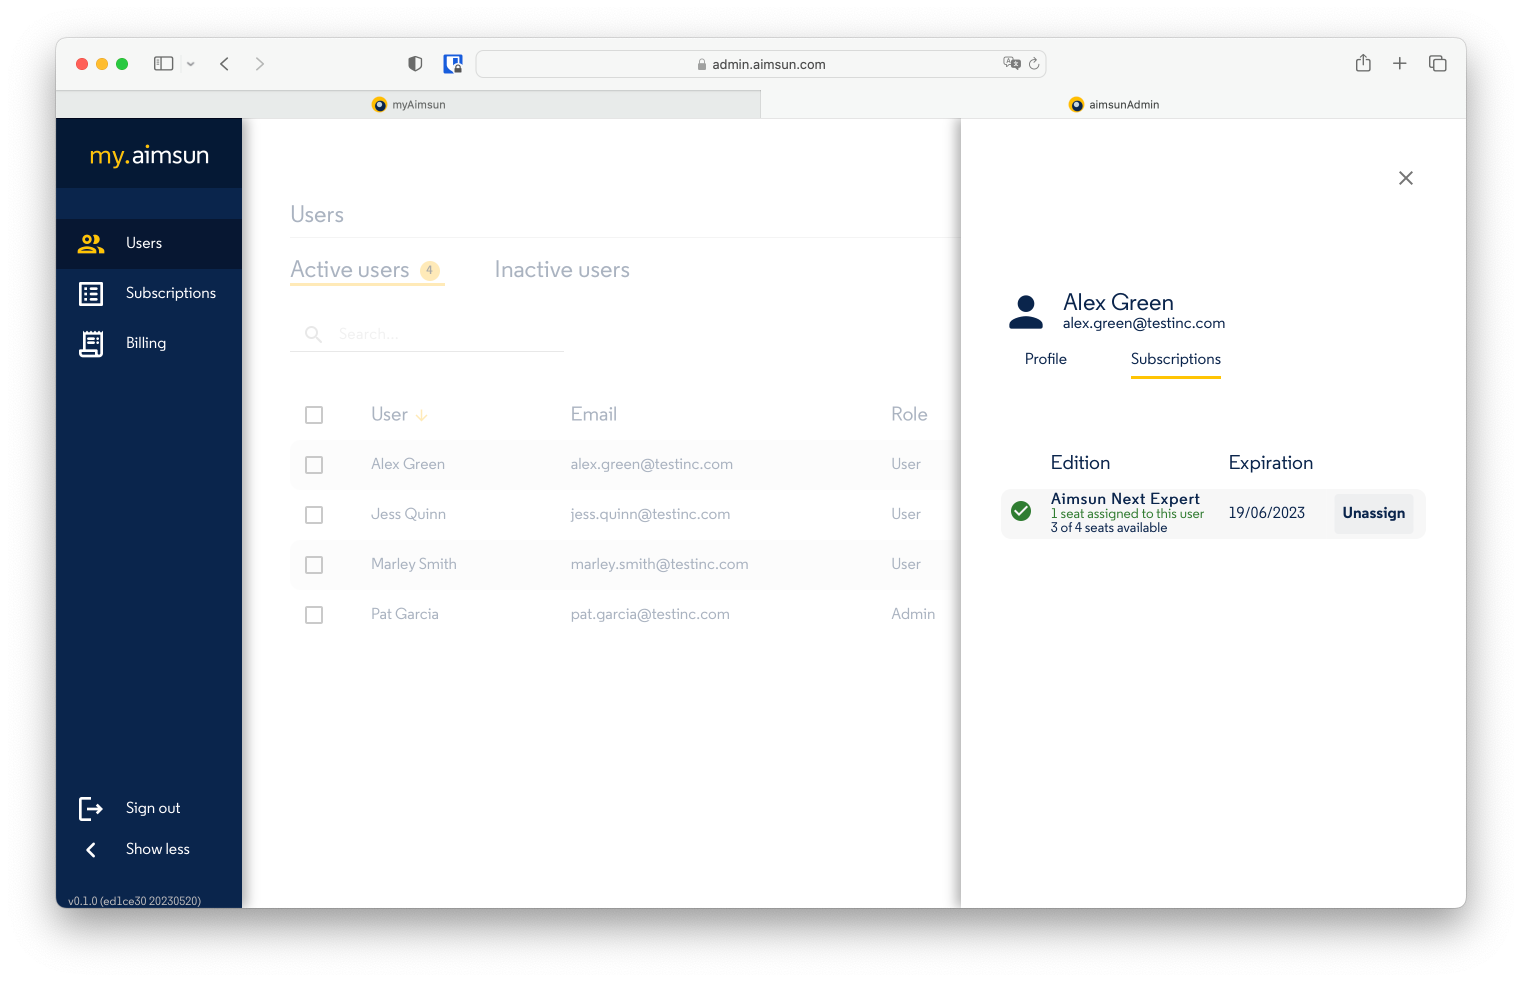
Task: Open a new Safari tab
Action: coord(1400,63)
